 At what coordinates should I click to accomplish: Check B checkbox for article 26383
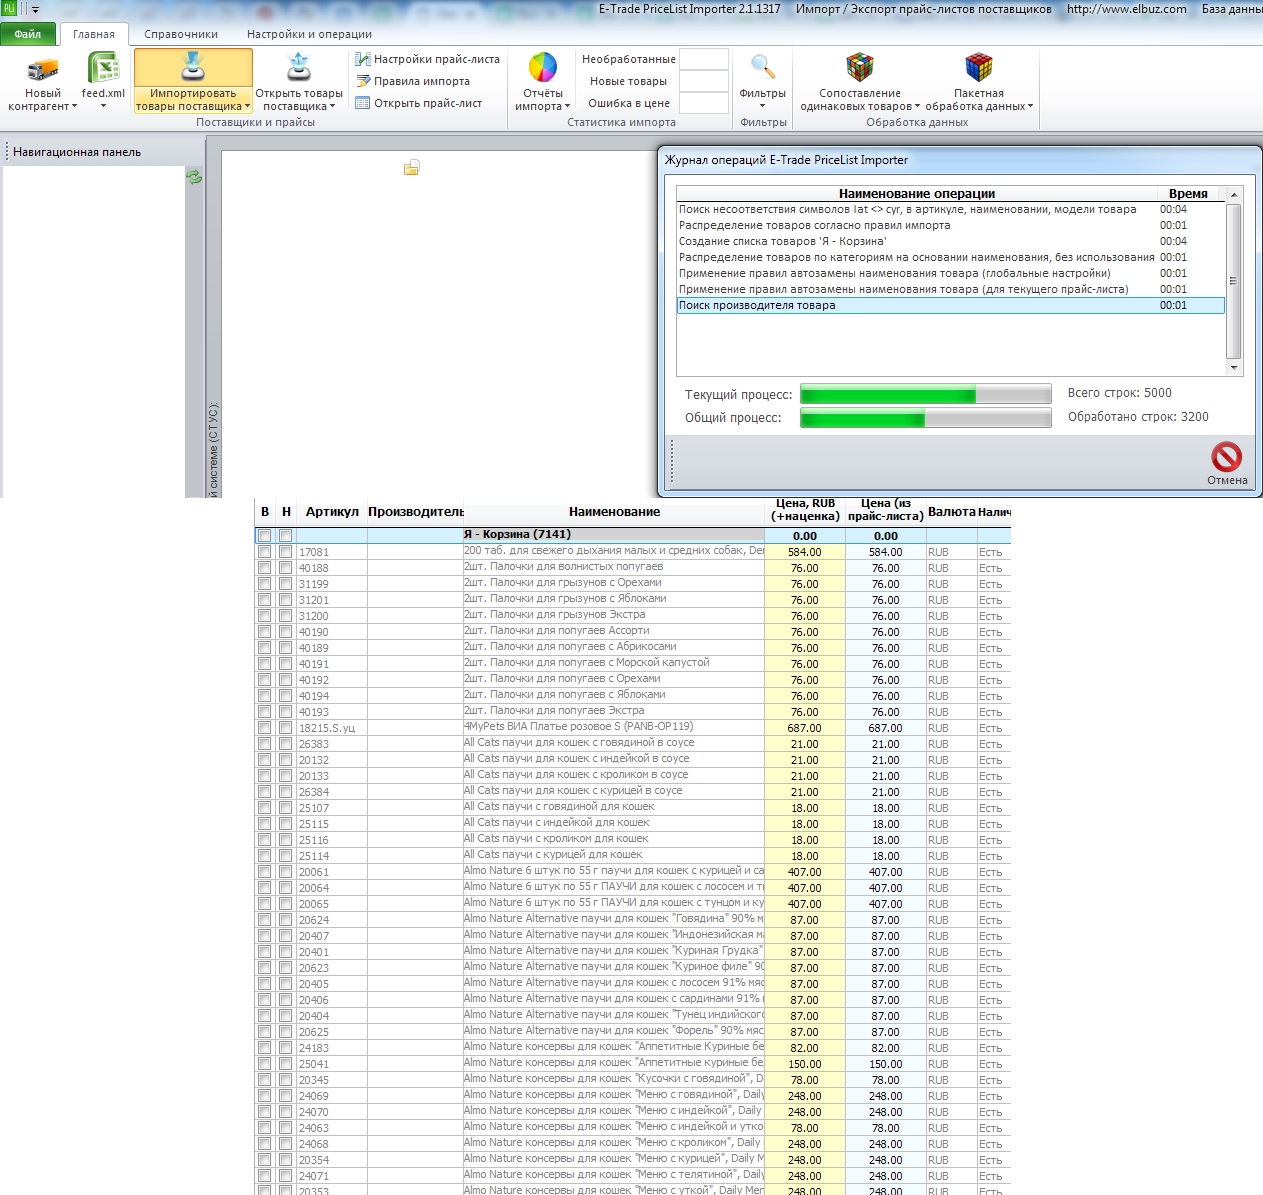pyautogui.click(x=264, y=744)
